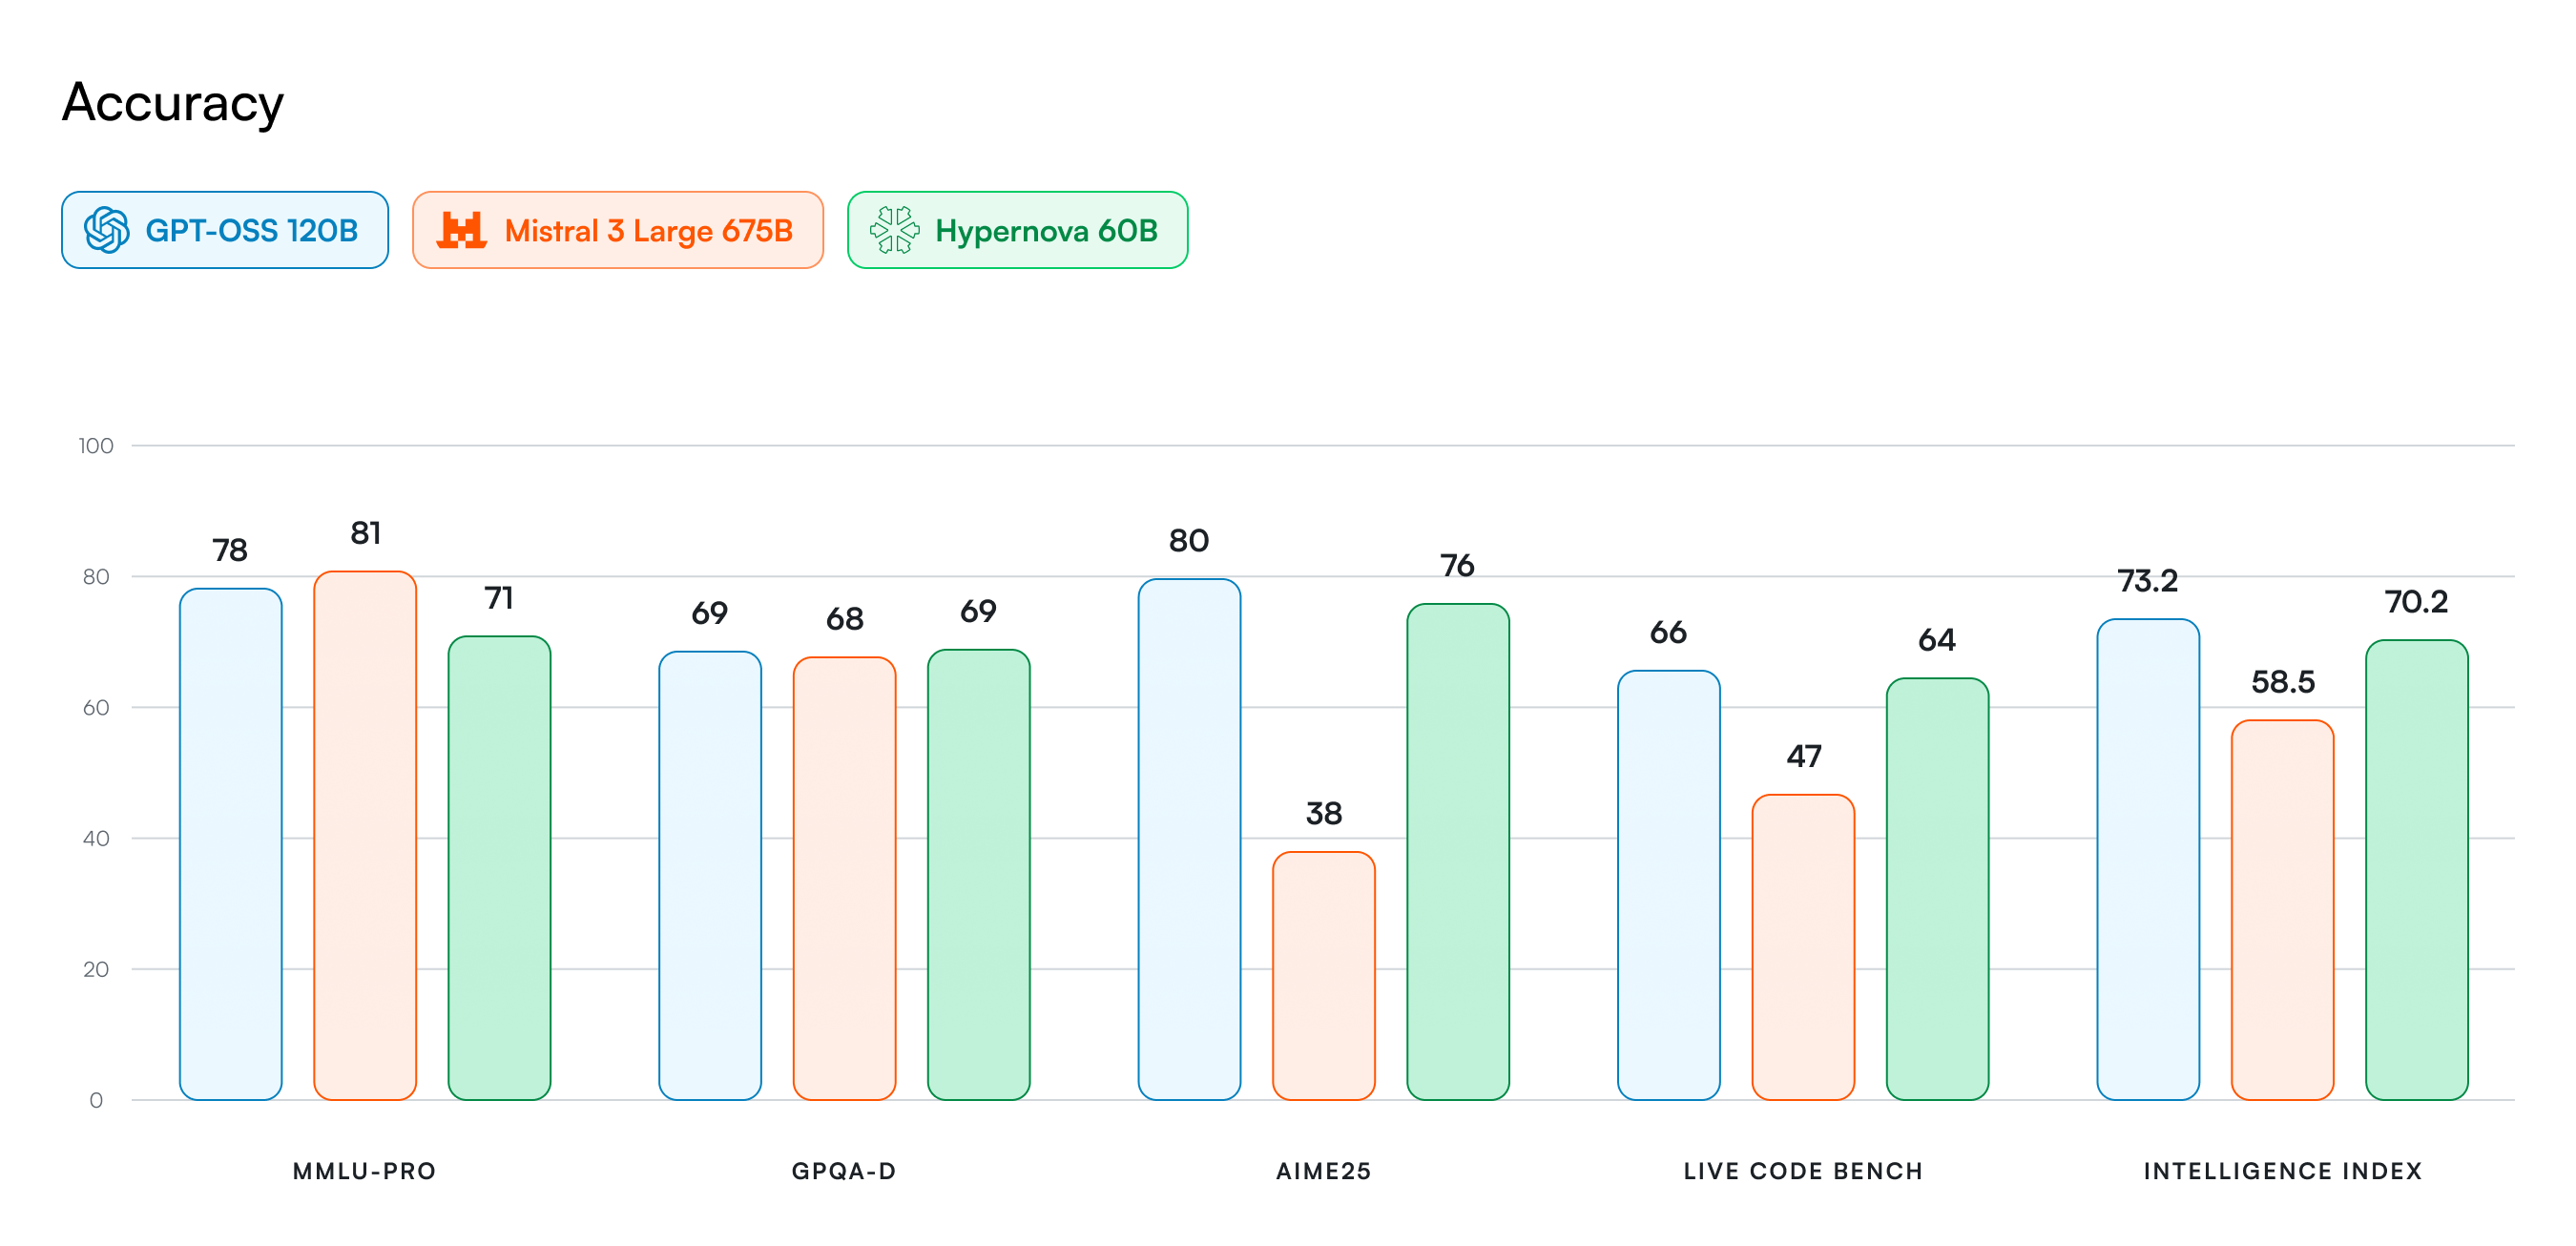Click the OpenAI logo icon in the legend
This screenshot has height=1246, width=2576.
coord(106,230)
